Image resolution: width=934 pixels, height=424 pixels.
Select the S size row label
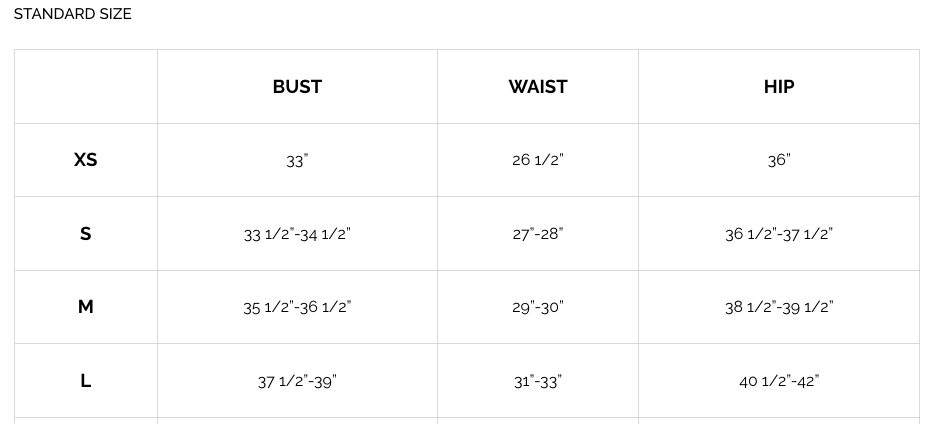(86, 234)
